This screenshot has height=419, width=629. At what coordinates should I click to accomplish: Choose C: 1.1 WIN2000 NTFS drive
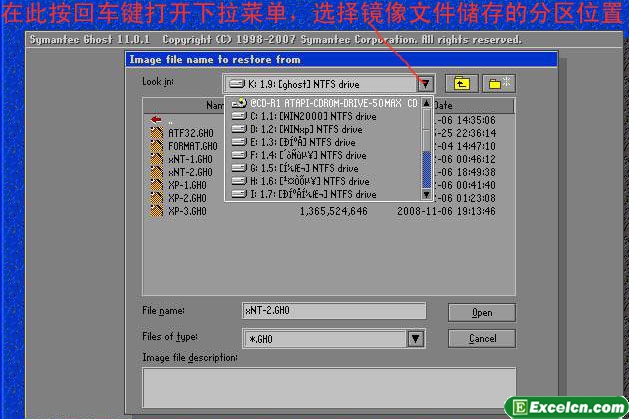pyautogui.click(x=304, y=116)
